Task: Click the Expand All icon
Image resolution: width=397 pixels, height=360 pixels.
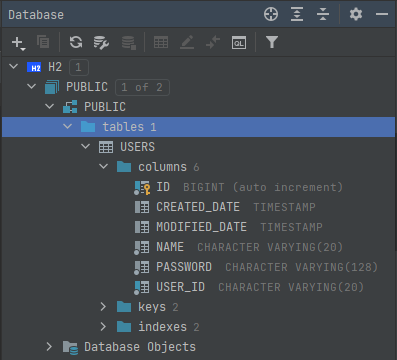Action: pyautogui.click(x=297, y=14)
